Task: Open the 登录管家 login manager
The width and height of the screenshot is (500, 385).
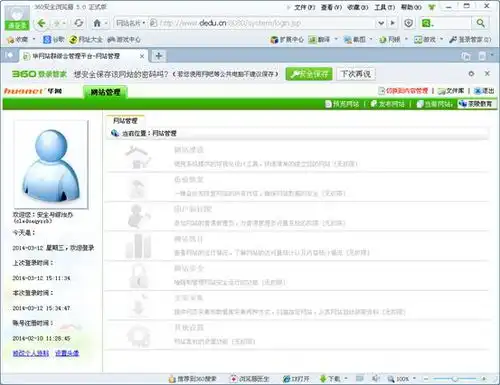Action: point(470,40)
